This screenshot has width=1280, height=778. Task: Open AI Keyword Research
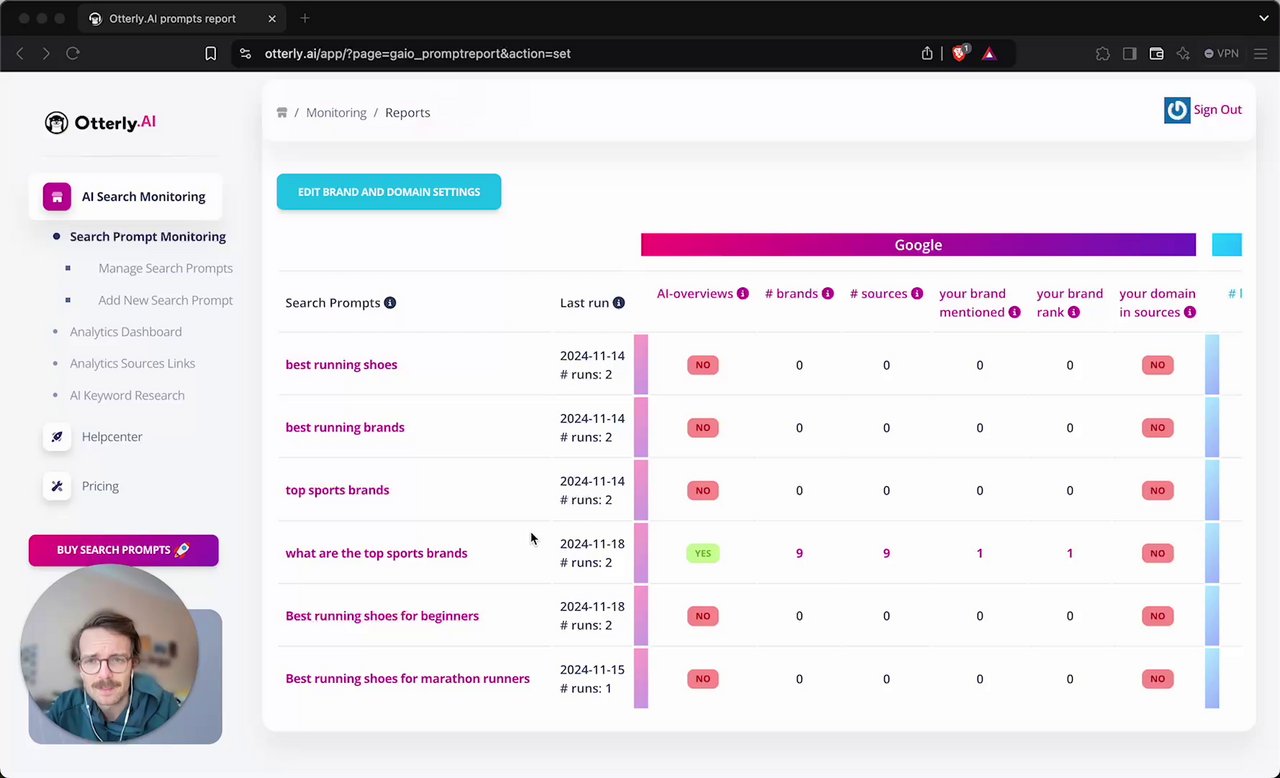click(127, 396)
